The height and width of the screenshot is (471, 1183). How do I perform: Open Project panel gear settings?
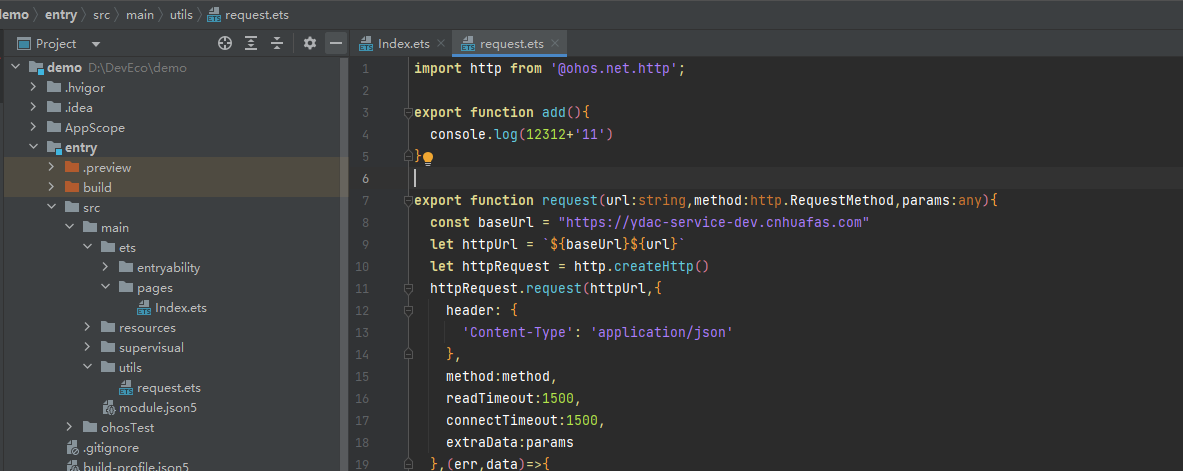309,43
